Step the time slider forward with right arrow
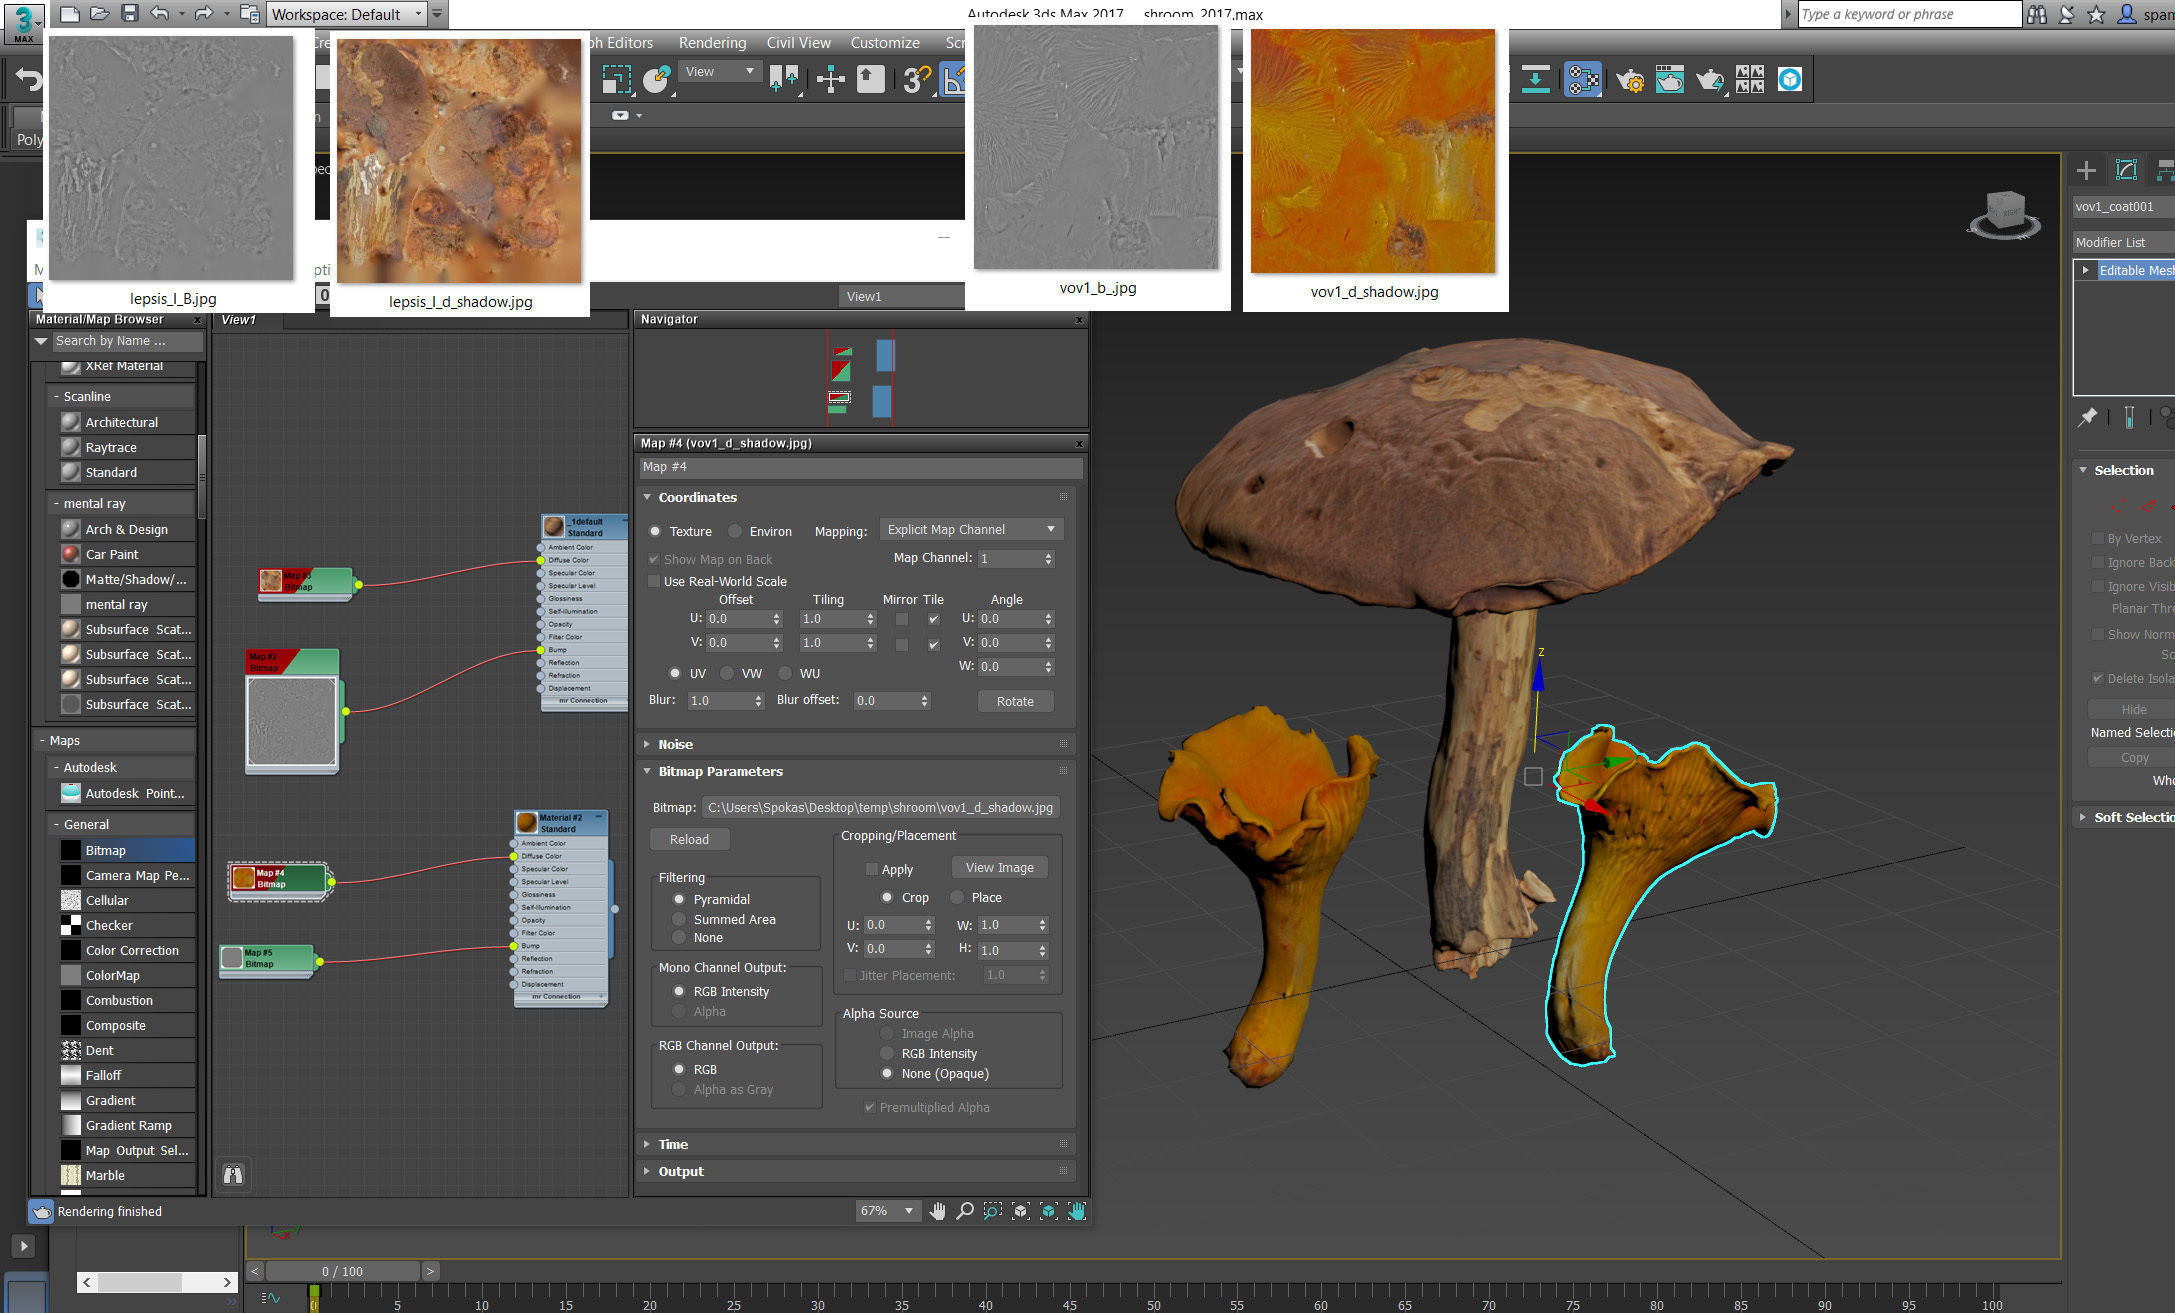 430,1271
